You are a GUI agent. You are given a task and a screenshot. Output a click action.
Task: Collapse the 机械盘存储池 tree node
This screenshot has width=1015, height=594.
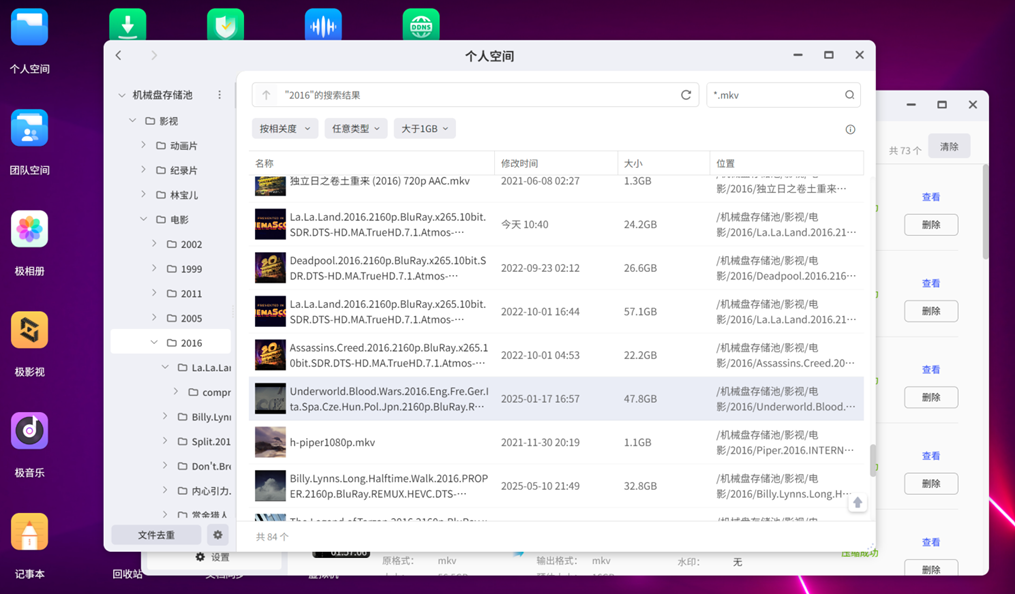point(122,95)
